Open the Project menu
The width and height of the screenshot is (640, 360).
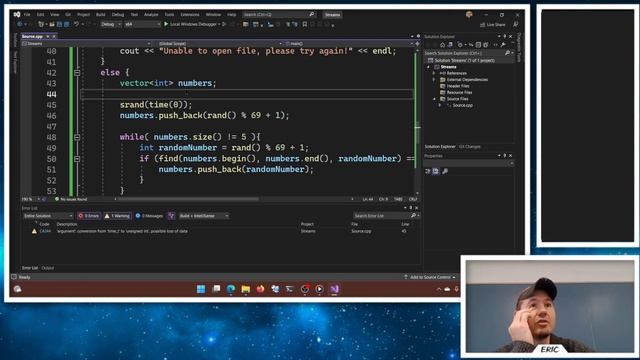click(x=83, y=14)
